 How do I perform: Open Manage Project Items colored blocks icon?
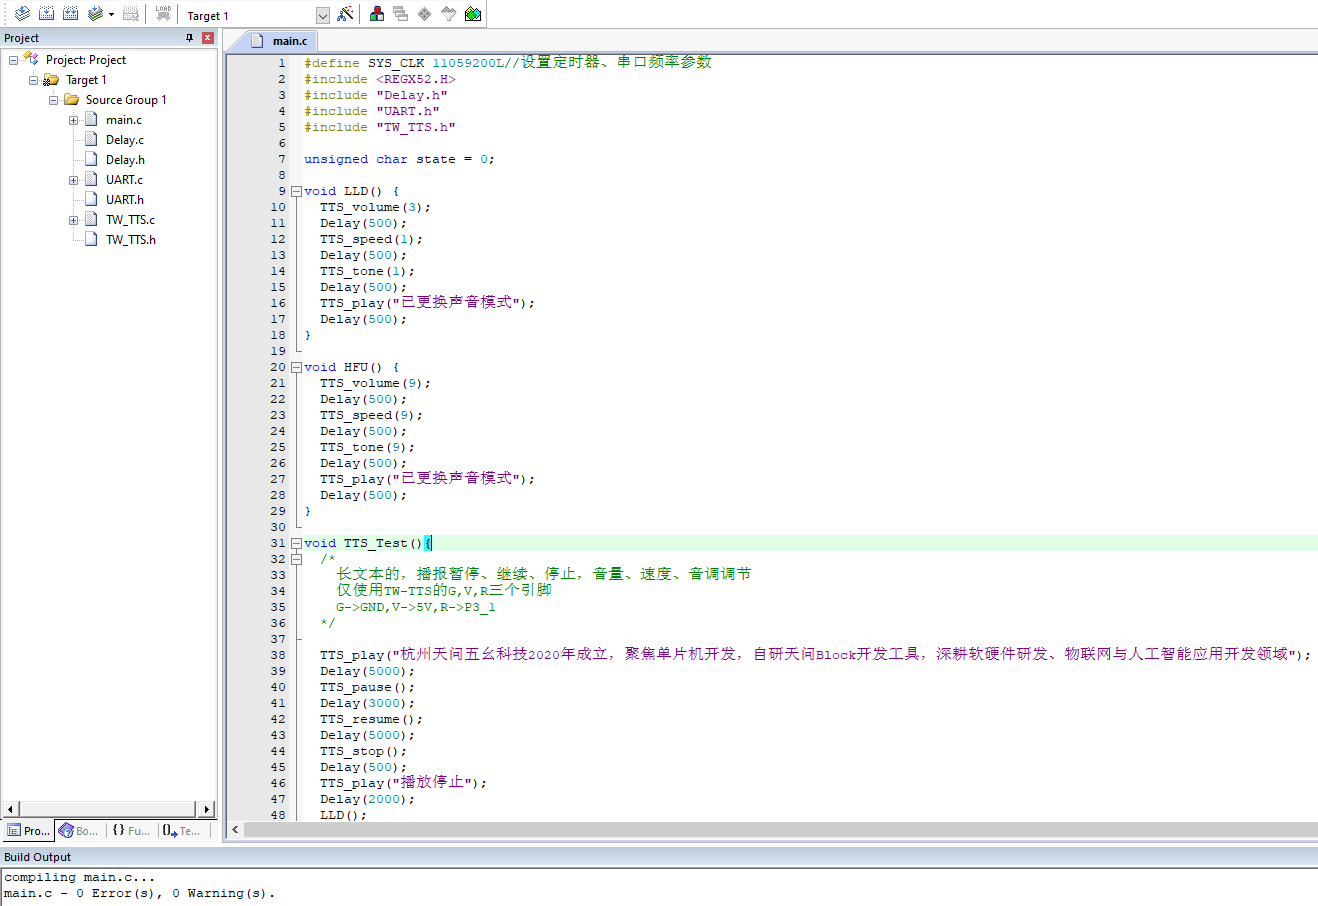[x=377, y=14]
